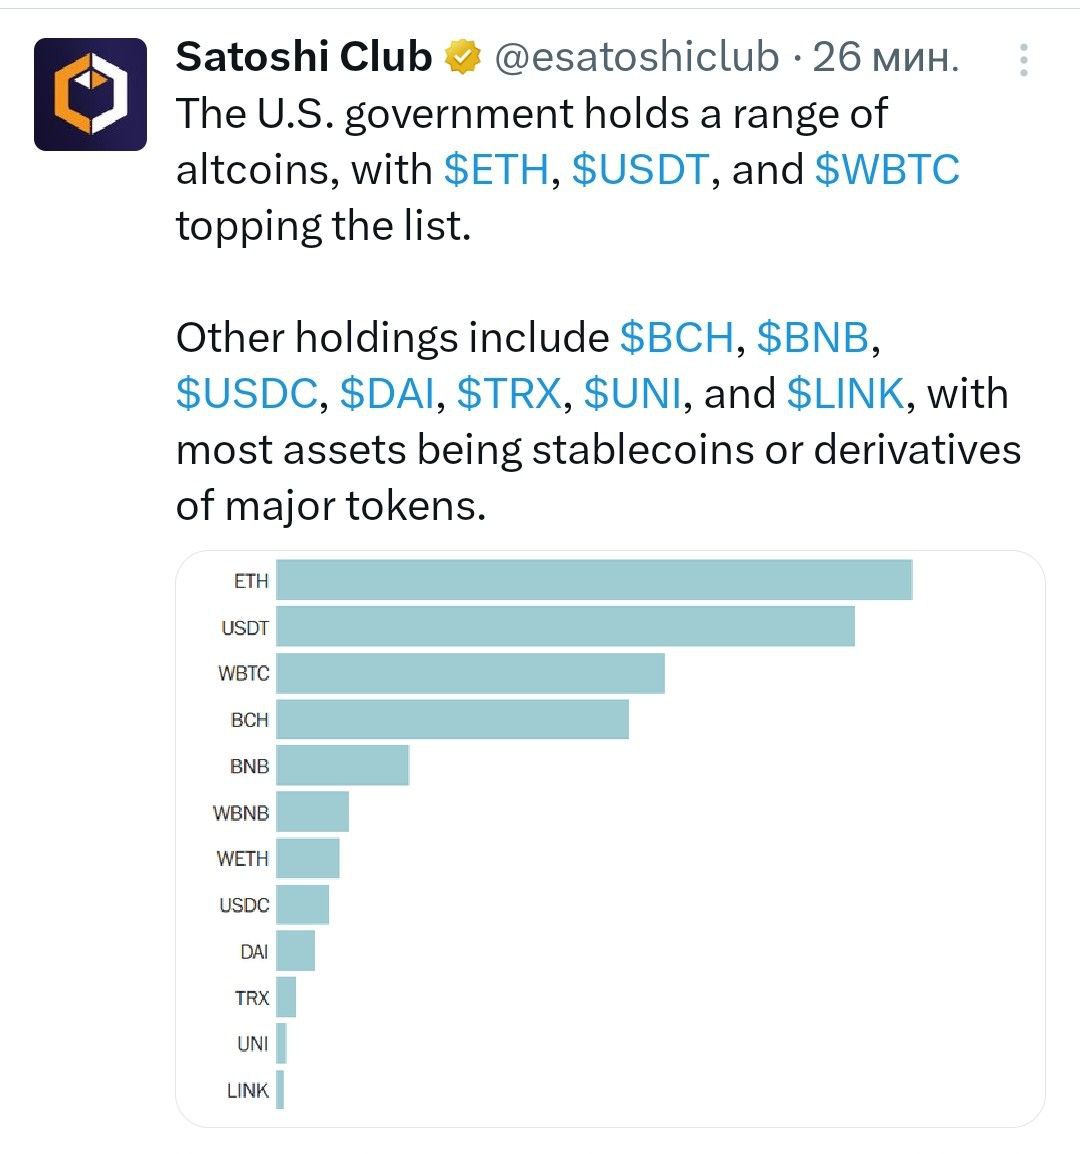Click the BCH bar in the chart
The width and height of the screenshot is (1080, 1154).
[453, 719]
